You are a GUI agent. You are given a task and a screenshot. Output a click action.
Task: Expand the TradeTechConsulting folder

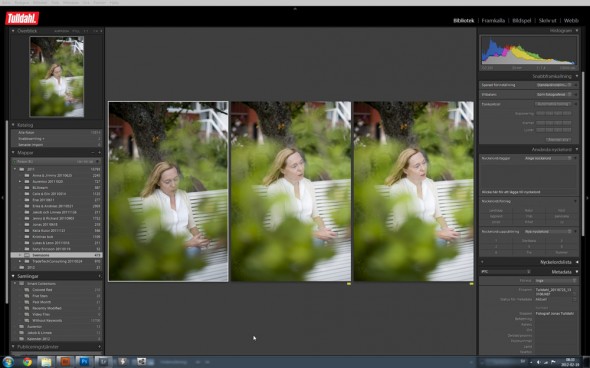click(x=20, y=261)
